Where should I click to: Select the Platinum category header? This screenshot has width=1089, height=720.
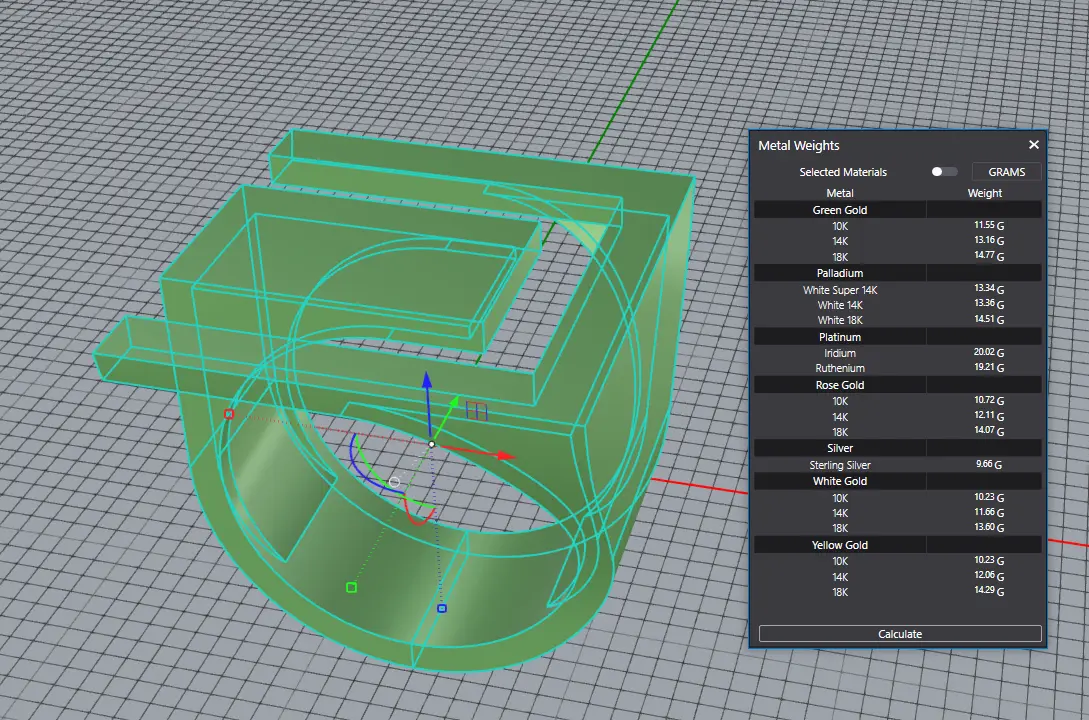840,337
